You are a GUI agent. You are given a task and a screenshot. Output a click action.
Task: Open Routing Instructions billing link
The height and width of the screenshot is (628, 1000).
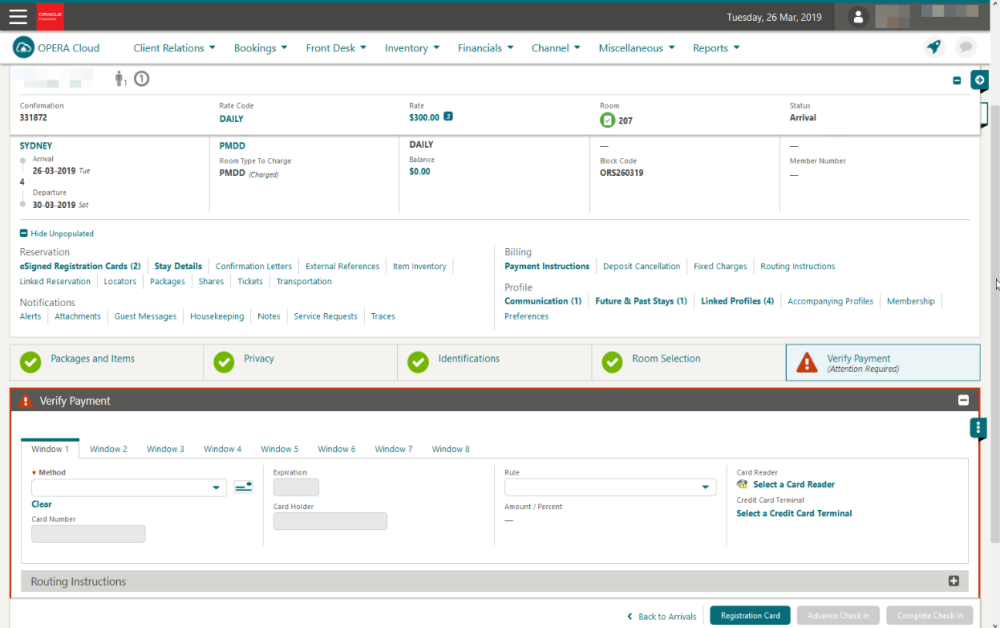click(797, 266)
